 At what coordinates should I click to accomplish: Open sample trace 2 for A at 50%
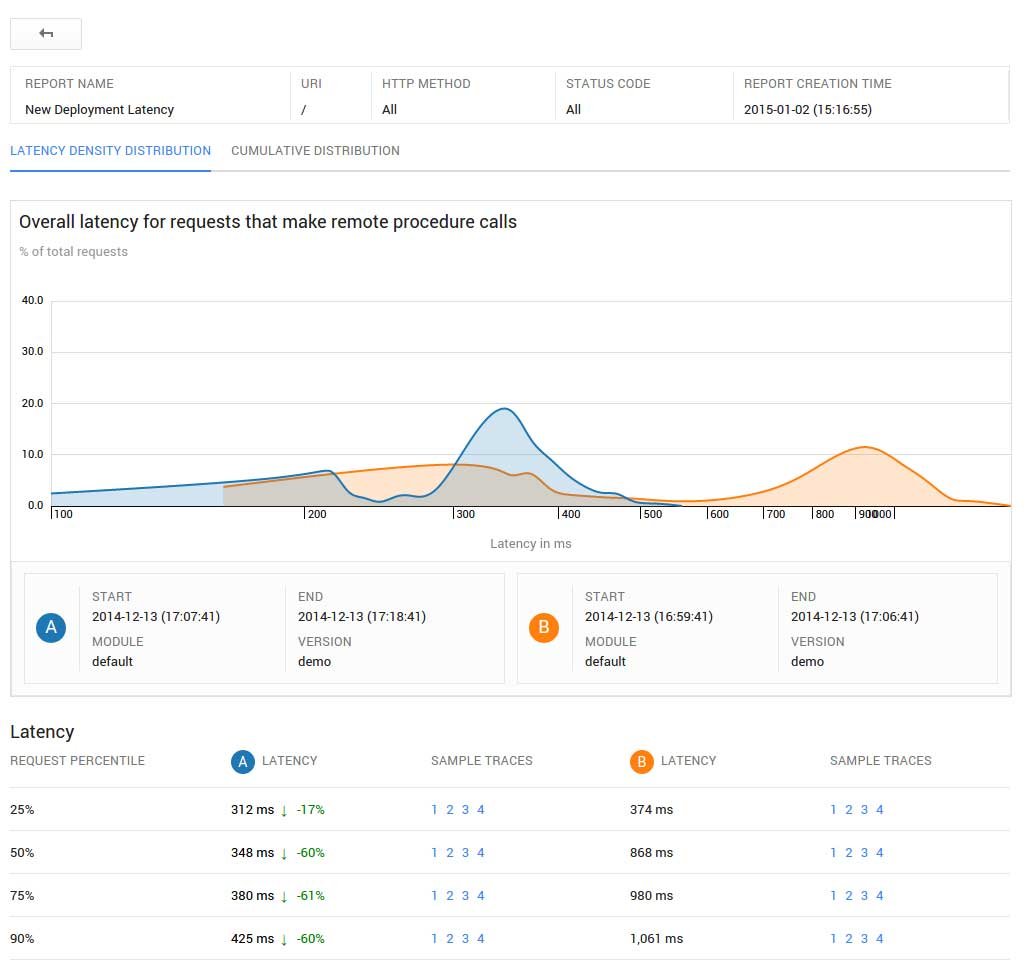[x=450, y=852]
